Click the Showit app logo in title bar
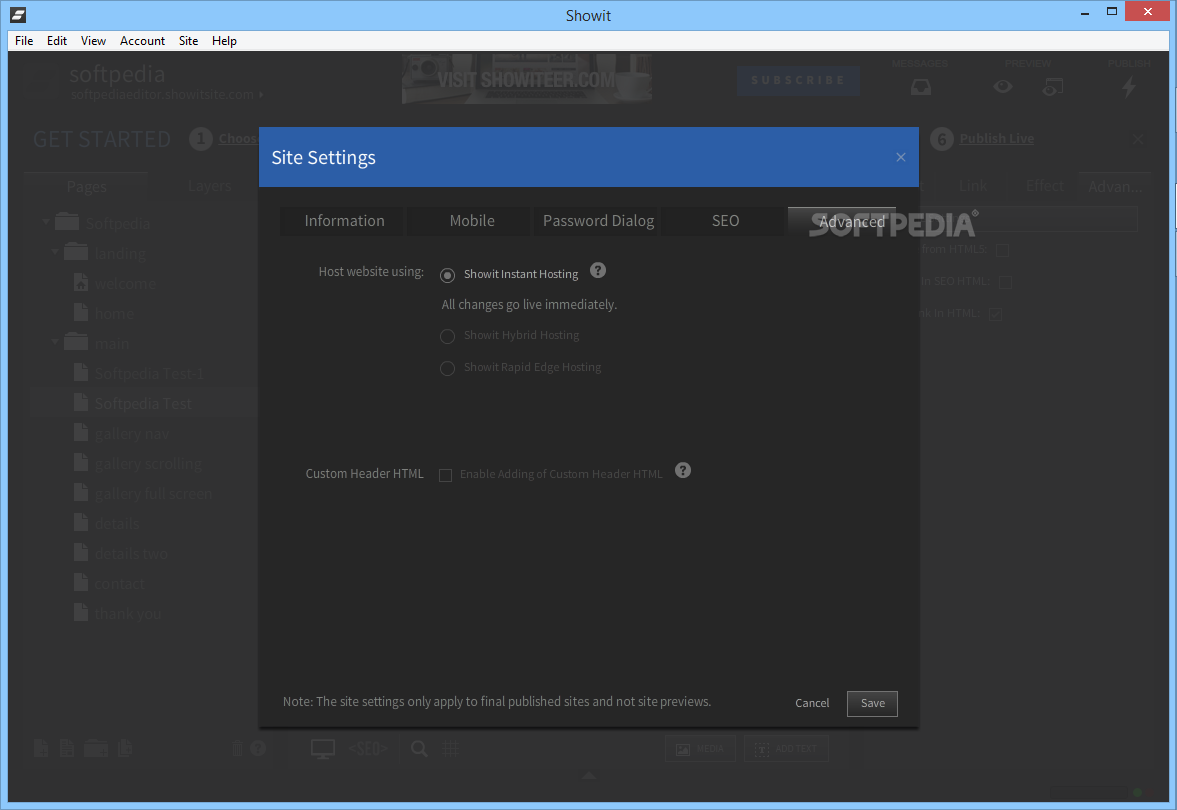 (x=18, y=14)
